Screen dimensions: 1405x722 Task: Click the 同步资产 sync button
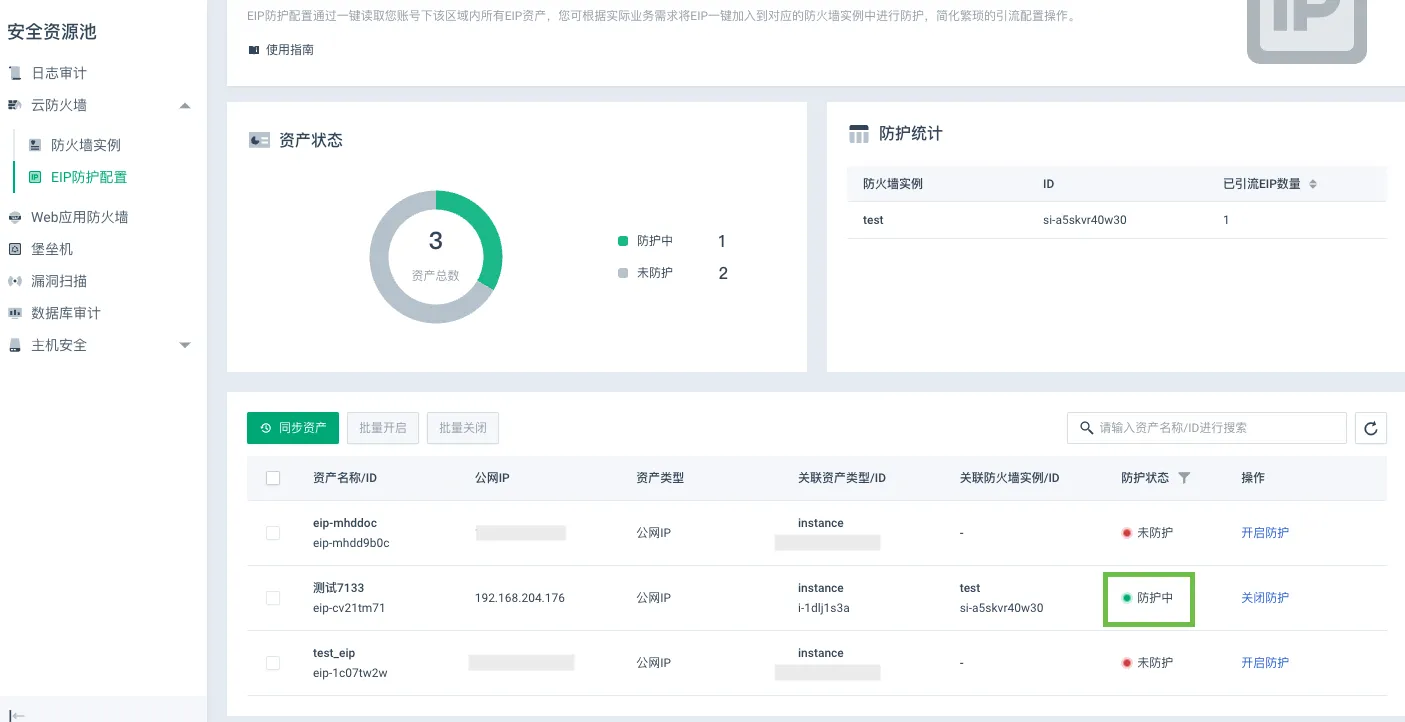pos(293,428)
